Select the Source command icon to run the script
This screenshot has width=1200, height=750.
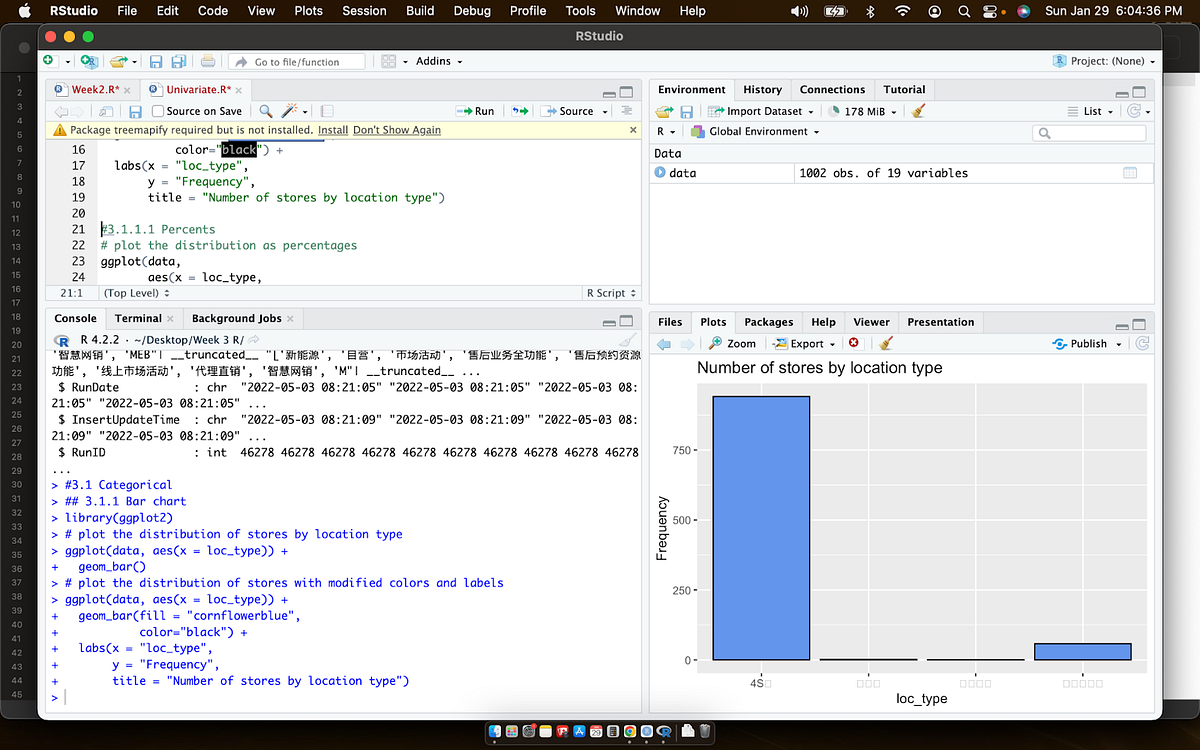pos(570,111)
